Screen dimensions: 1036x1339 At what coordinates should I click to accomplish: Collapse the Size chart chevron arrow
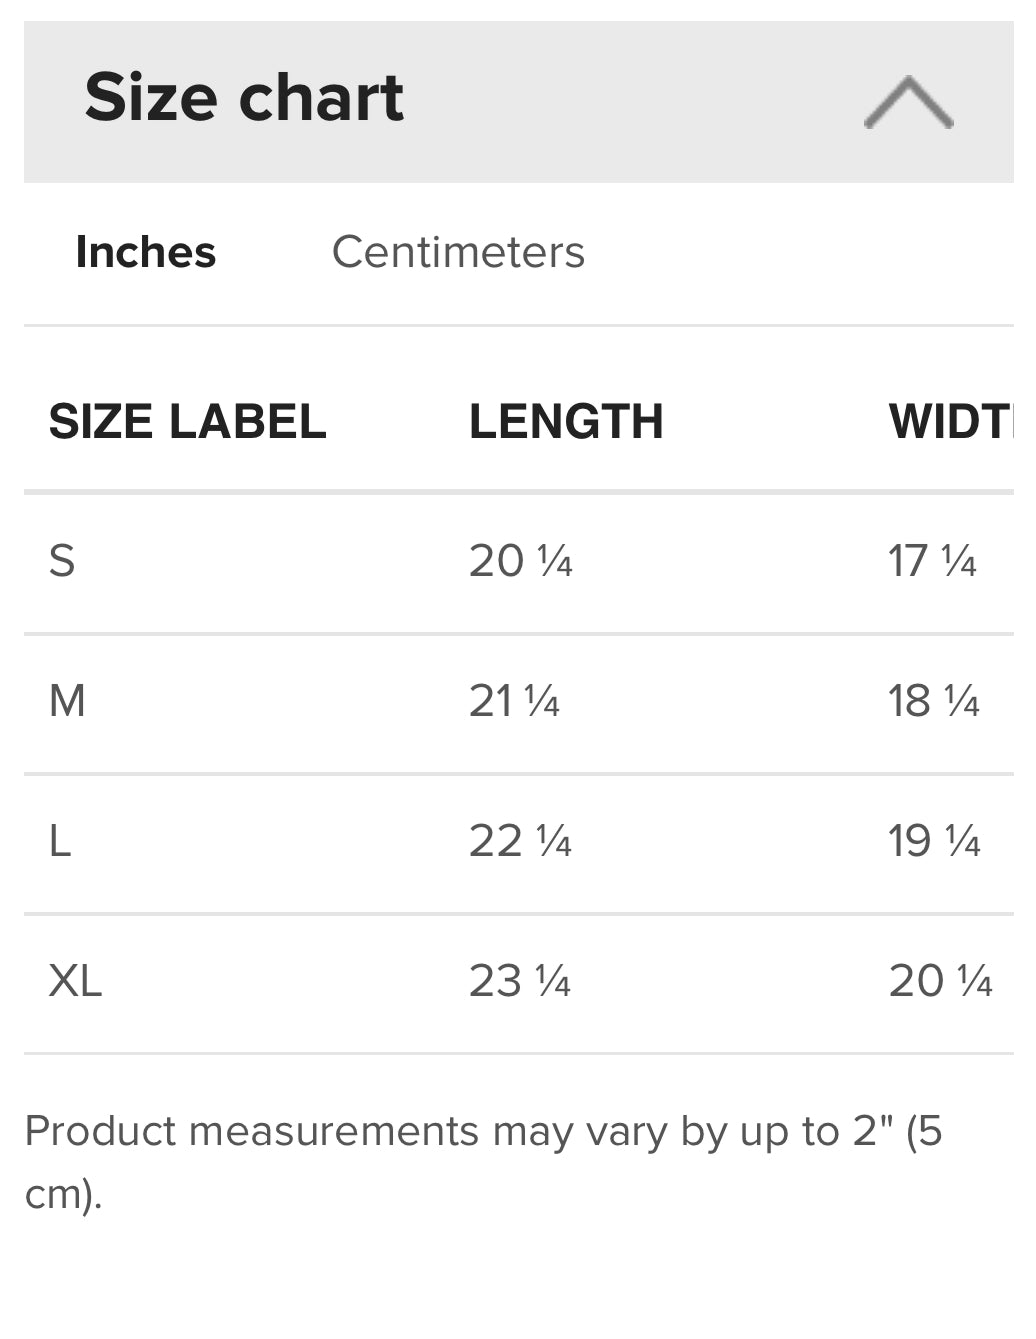point(908,102)
